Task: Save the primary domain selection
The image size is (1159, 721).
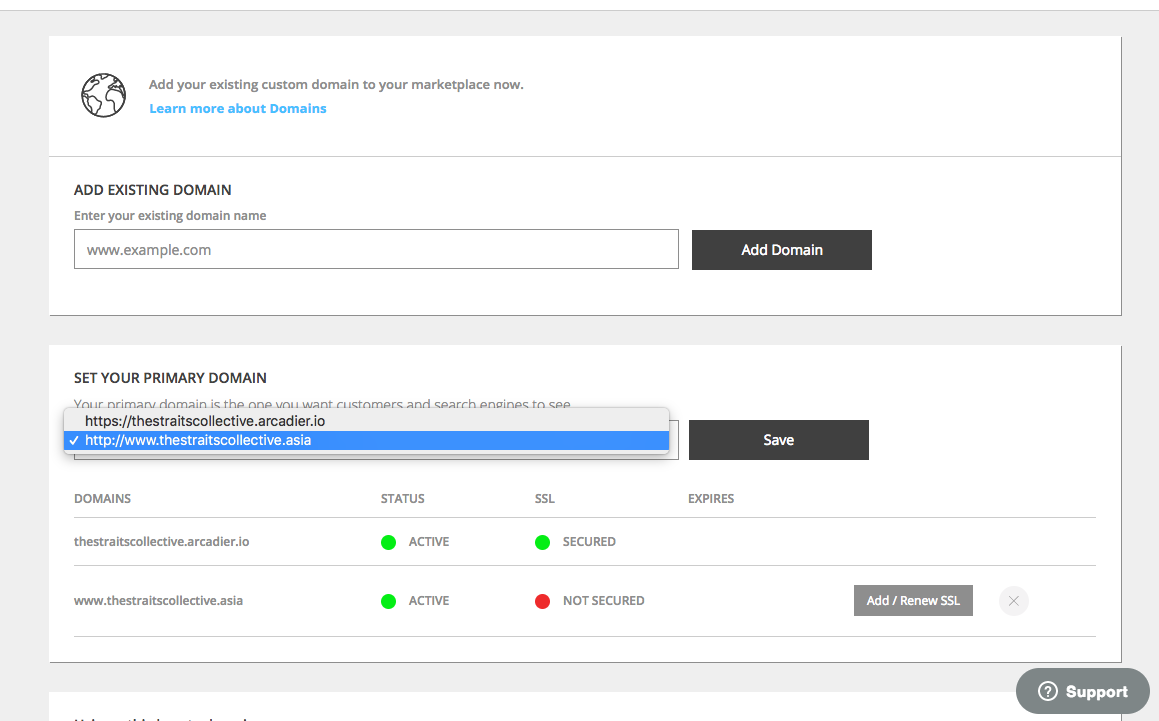Action: [778, 440]
